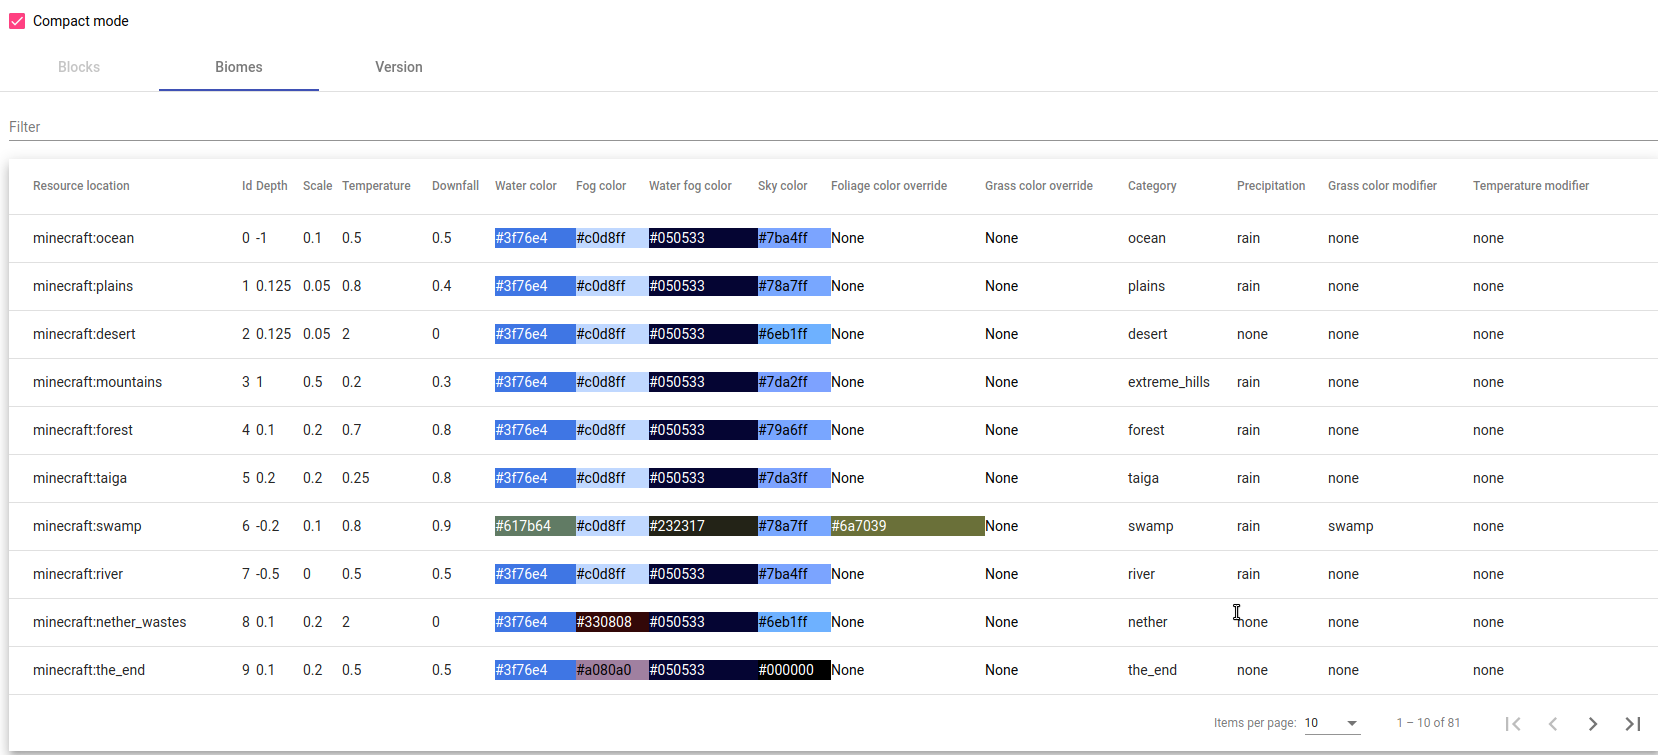Click the_end fog color #a080a0 swatch
The height and width of the screenshot is (755, 1658).
coord(612,670)
